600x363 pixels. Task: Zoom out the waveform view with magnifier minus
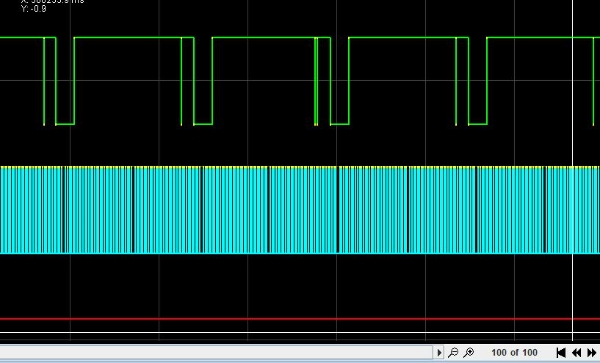point(453,352)
